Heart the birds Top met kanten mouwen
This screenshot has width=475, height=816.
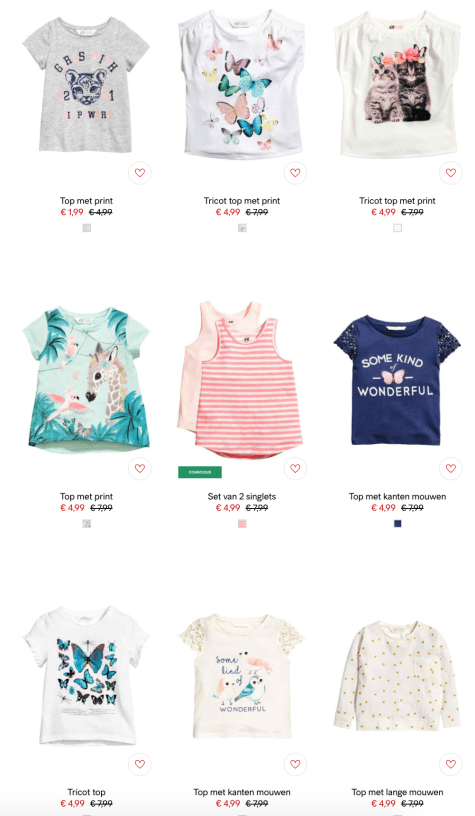[295, 764]
